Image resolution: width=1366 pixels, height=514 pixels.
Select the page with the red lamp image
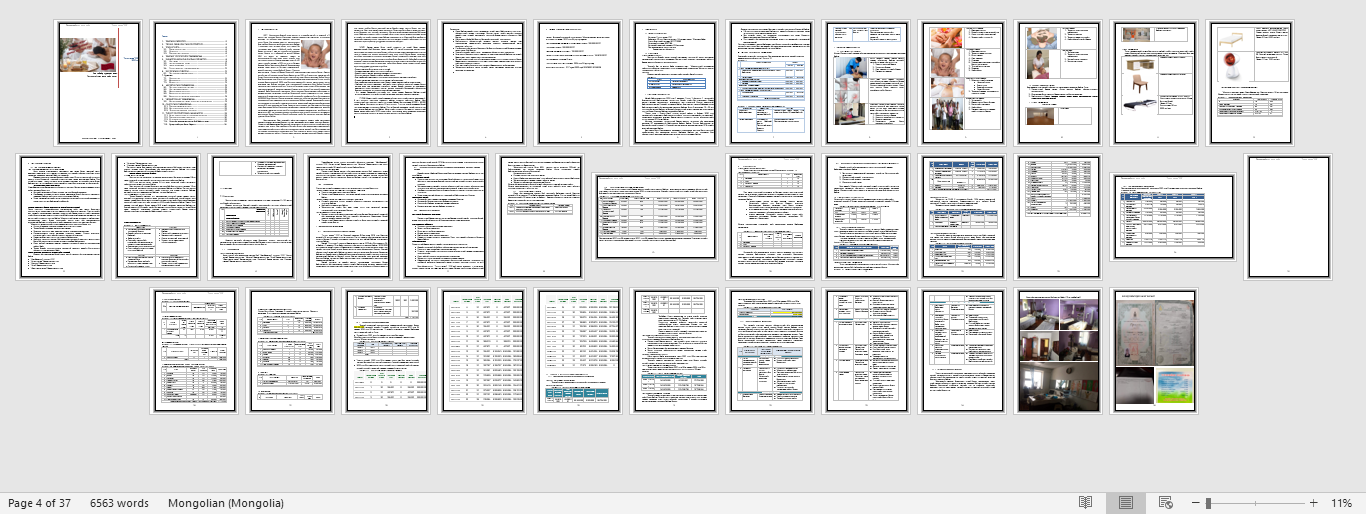pos(1250,83)
